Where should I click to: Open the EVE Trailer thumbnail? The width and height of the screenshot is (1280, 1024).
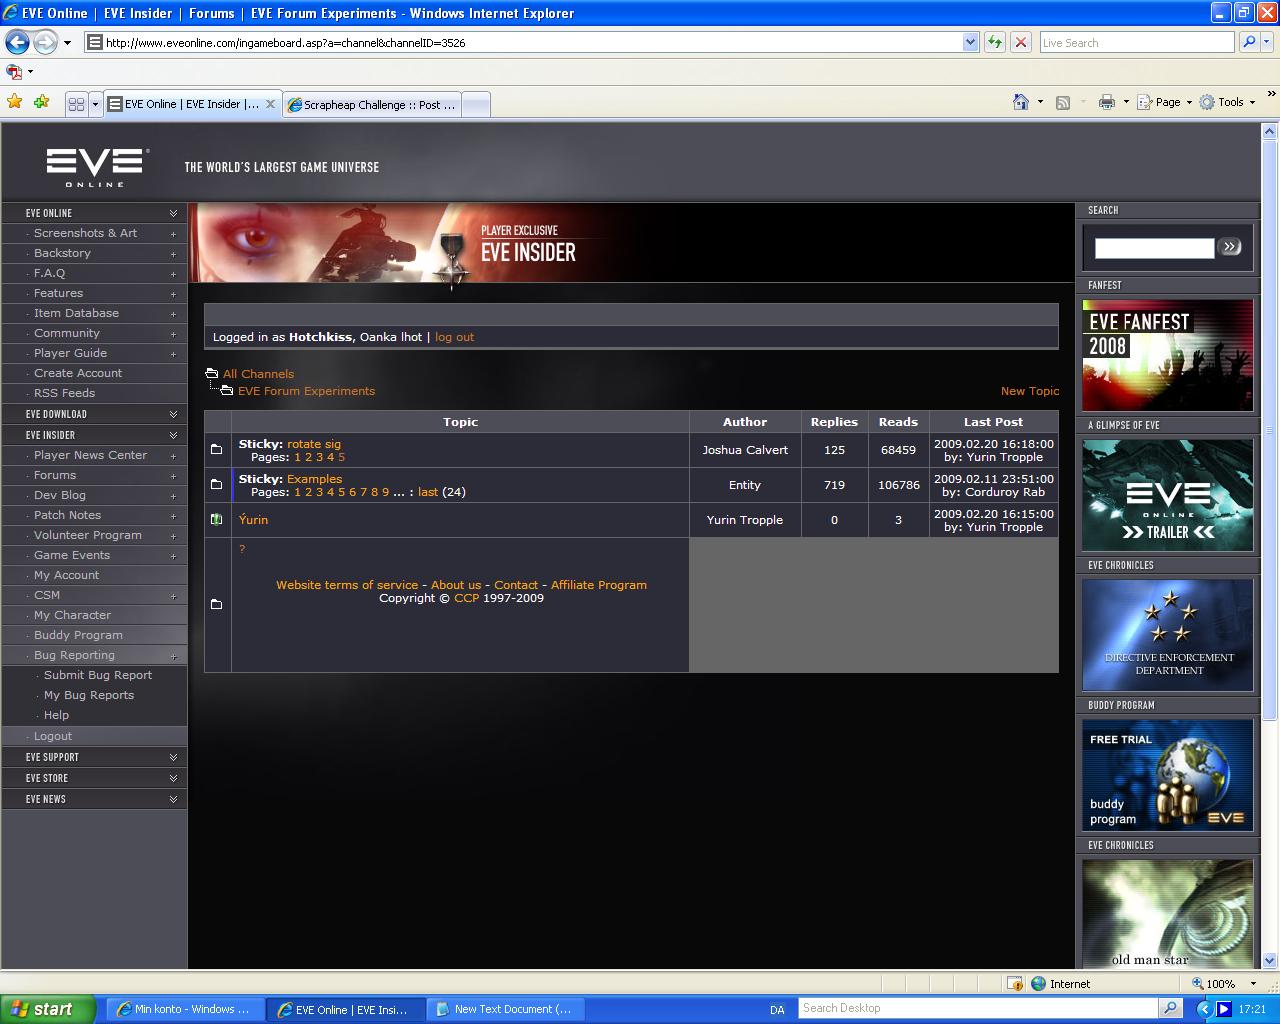pyautogui.click(x=1167, y=495)
